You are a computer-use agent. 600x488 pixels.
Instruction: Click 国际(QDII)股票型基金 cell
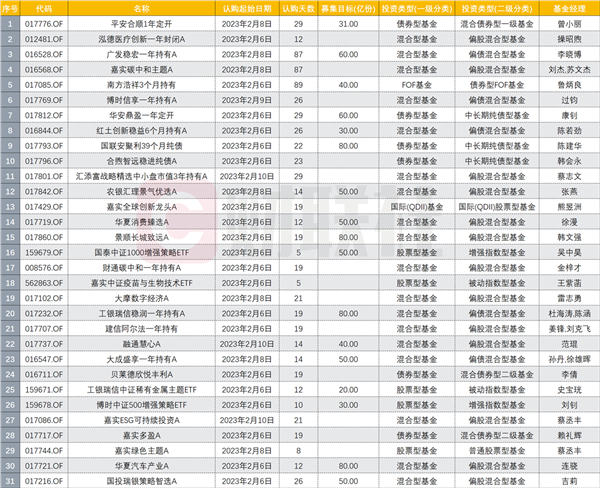497,207
